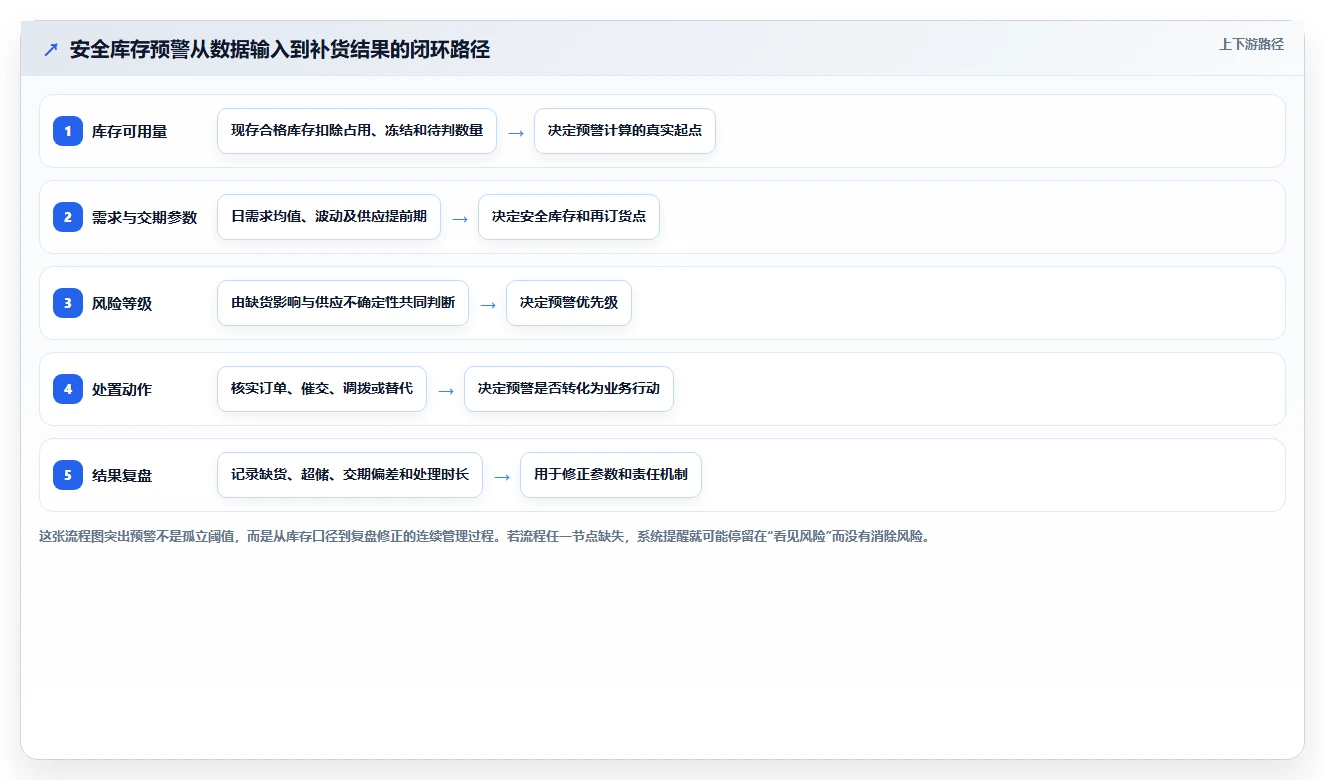The height and width of the screenshot is (780, 1325).
Task: Click step number 2 badge for 需求与交期参数
Action: pos(68,217)
